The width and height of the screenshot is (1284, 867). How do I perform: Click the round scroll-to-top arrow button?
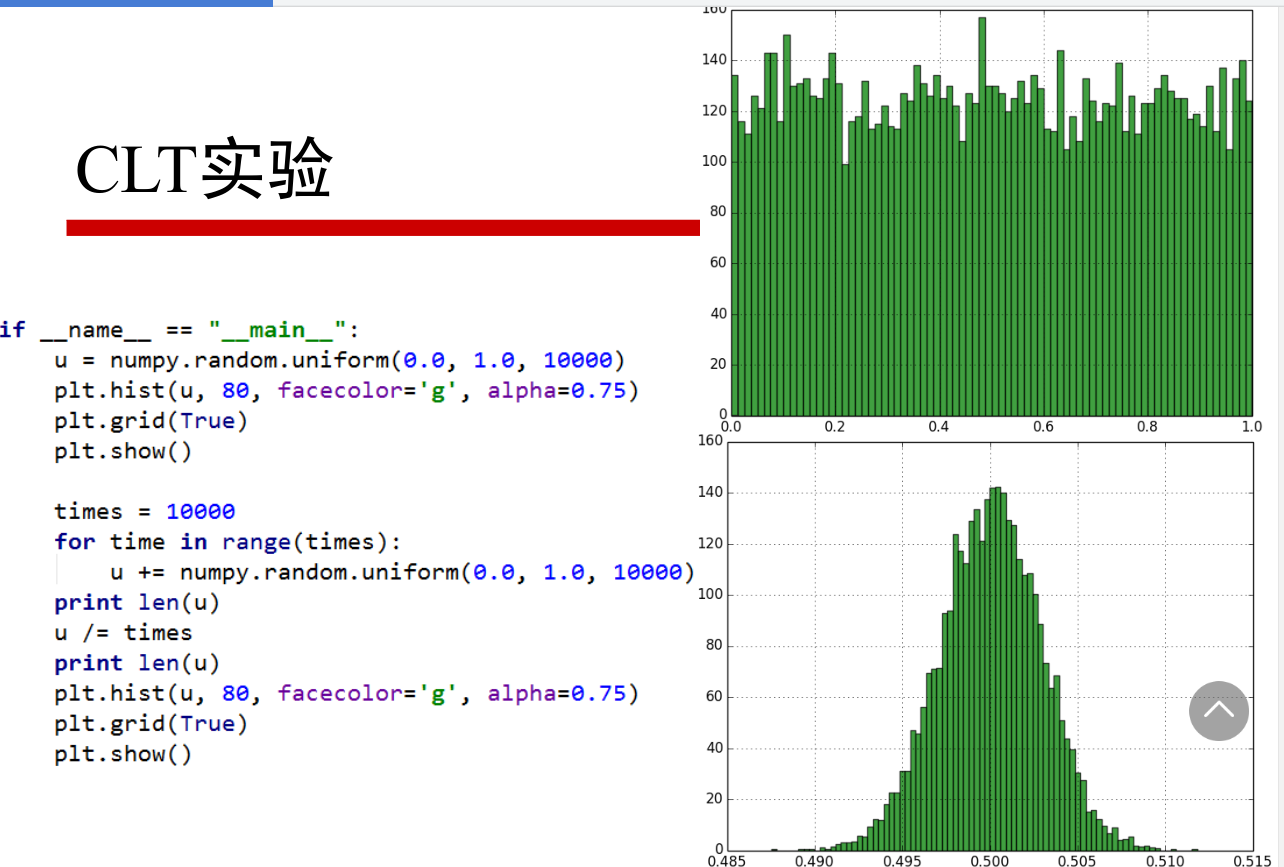[x=1219, y=711]
